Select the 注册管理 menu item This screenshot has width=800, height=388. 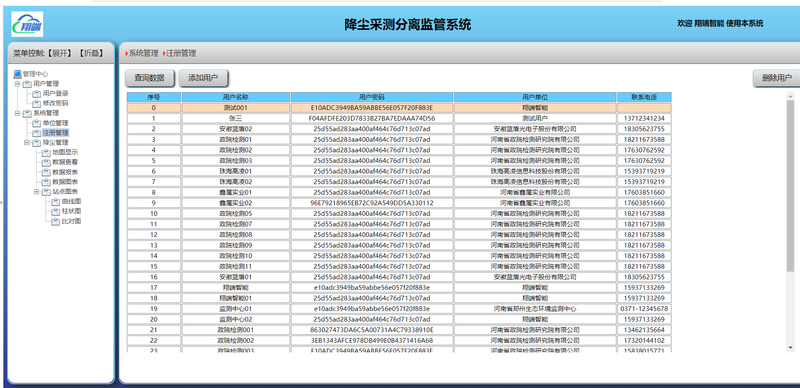[x=55, y=133]
